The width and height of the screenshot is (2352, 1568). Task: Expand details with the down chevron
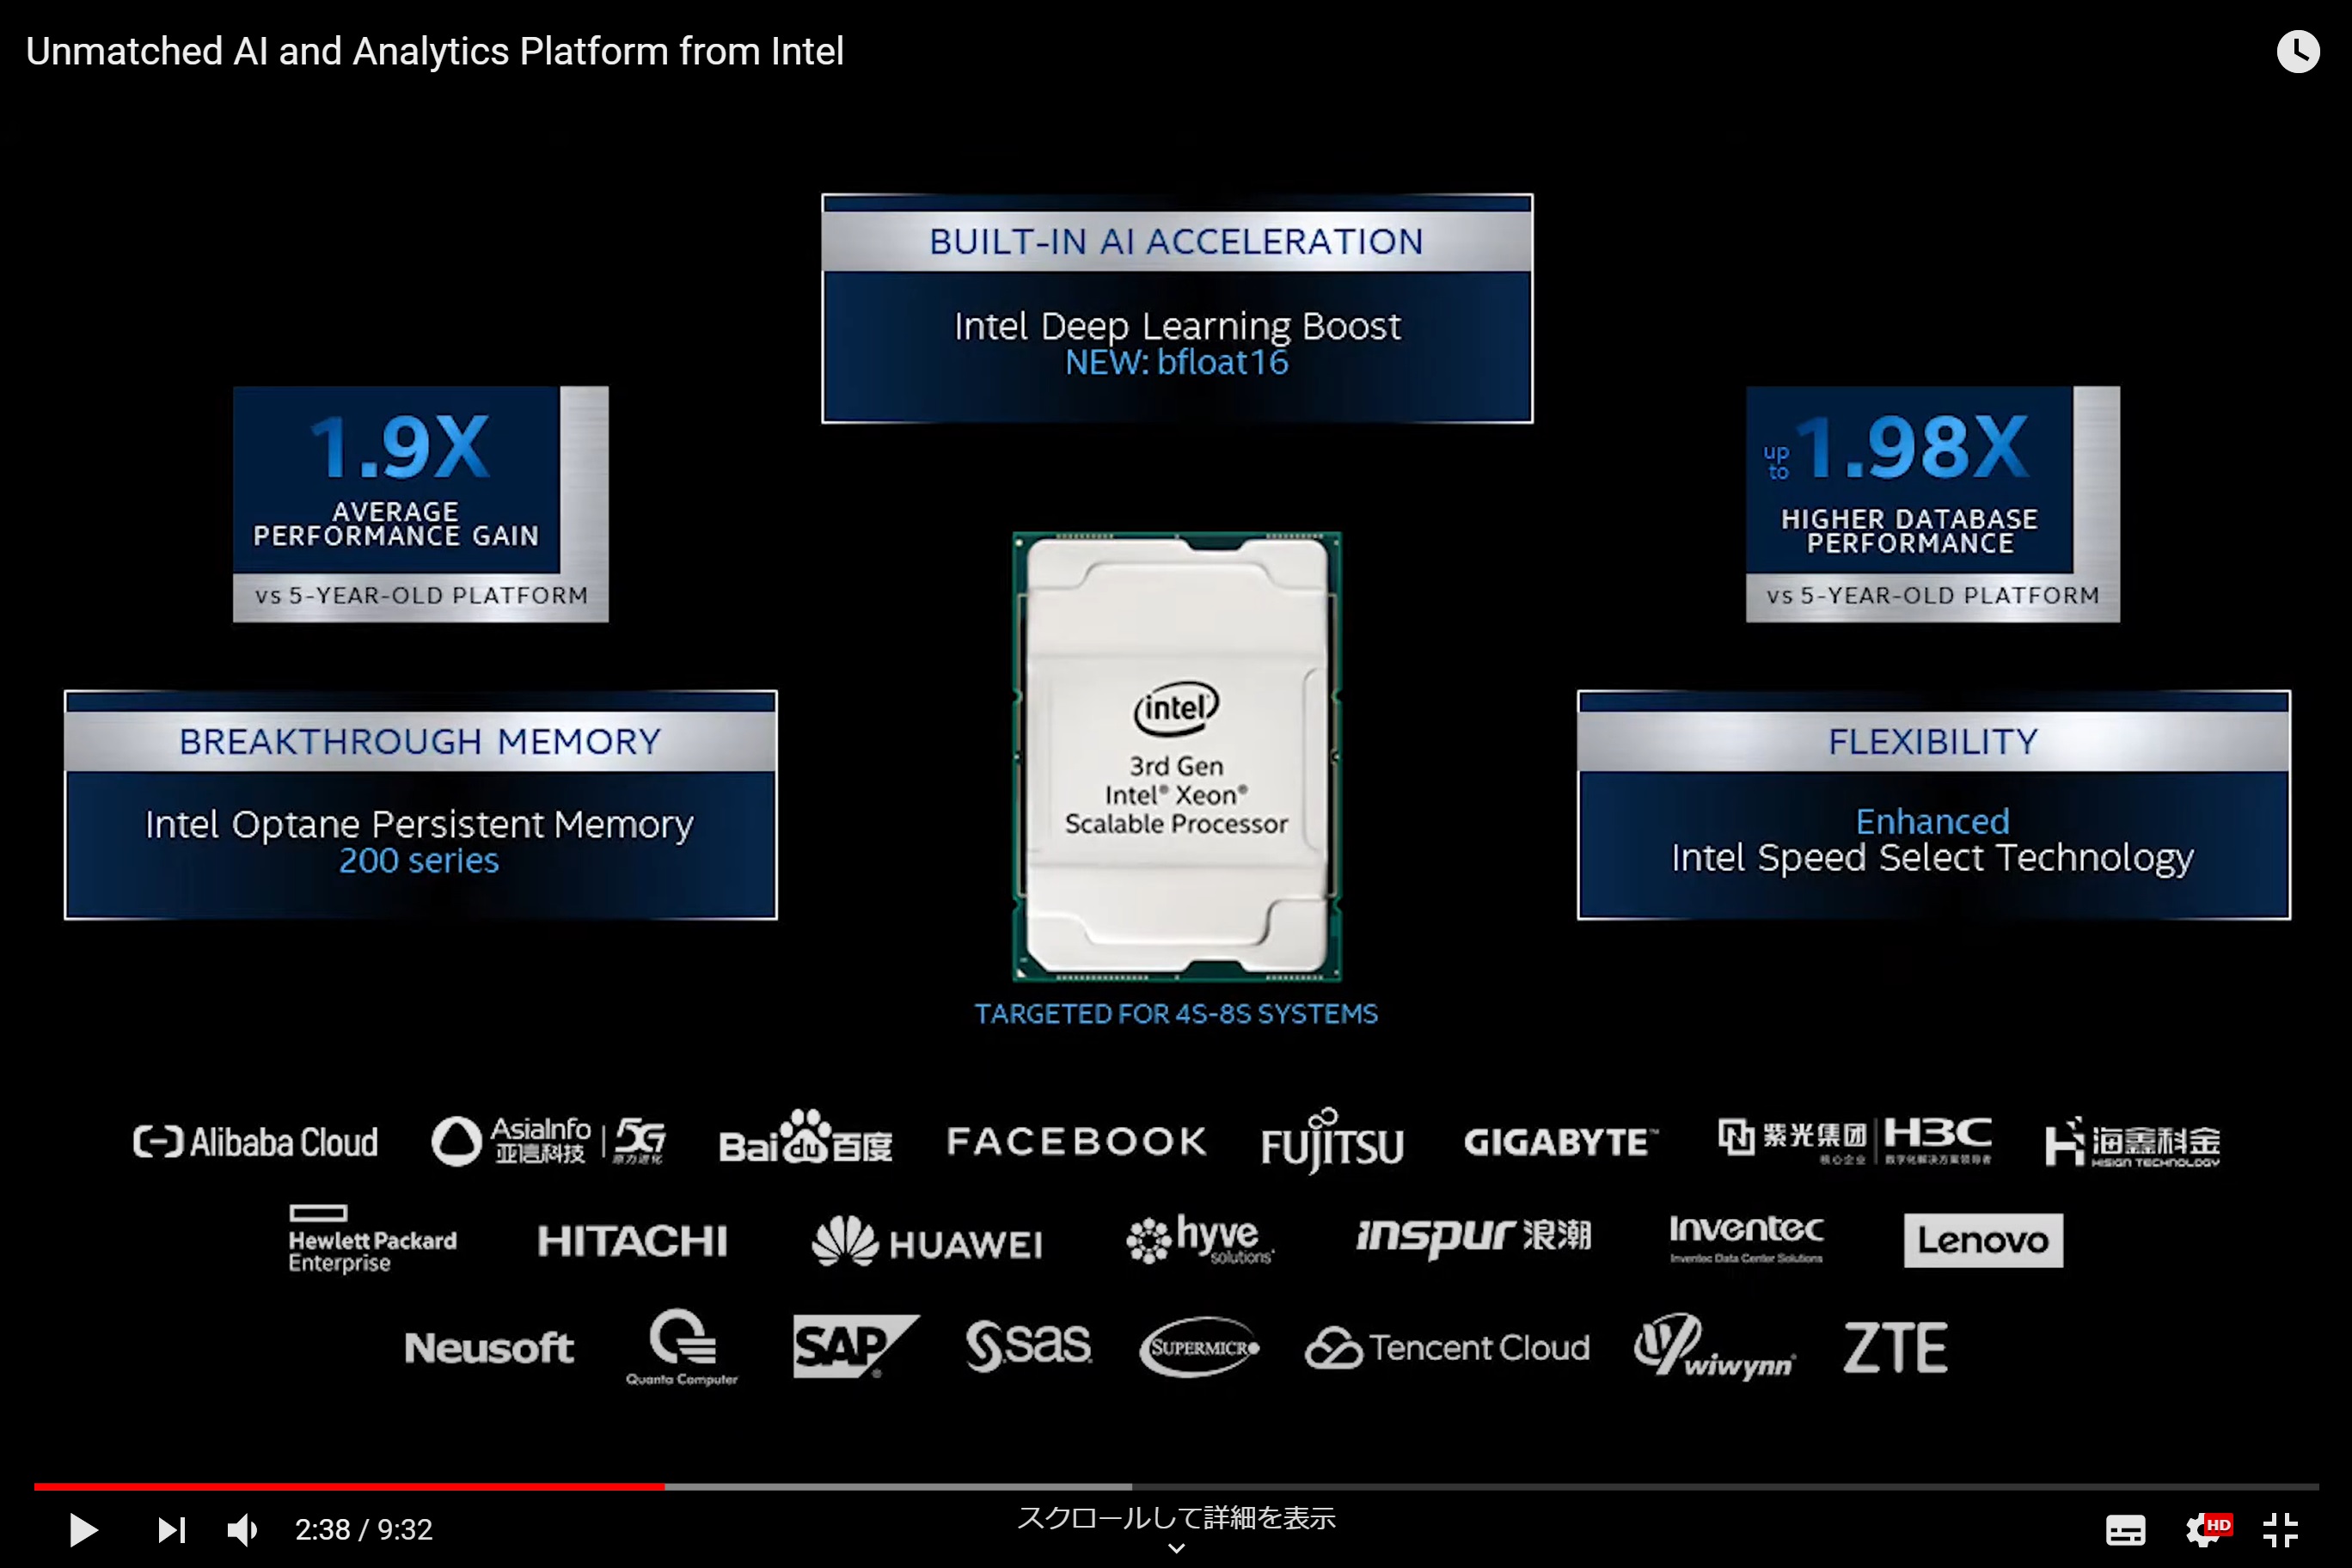tap(1176, 1549)
